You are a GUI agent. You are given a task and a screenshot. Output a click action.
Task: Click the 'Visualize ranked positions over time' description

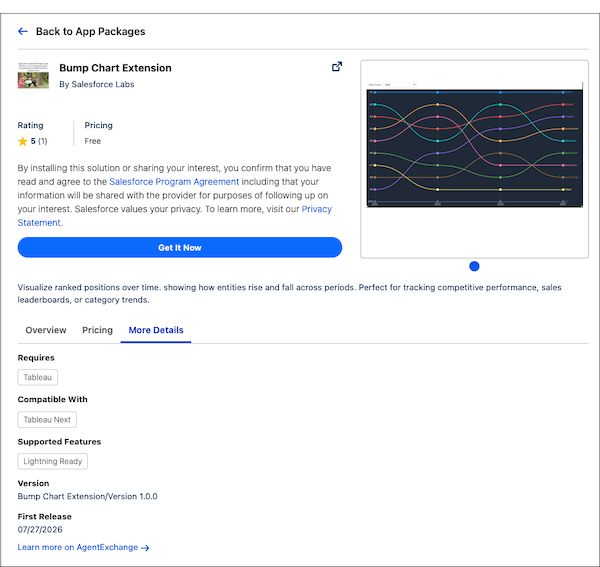pos(289,294)
